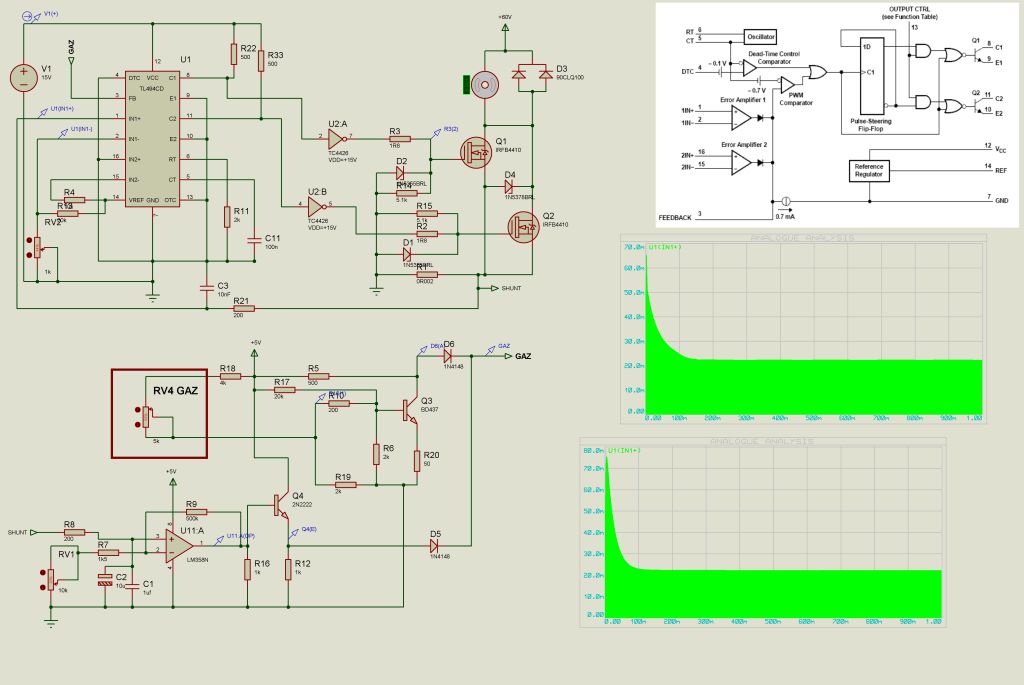
Task: Click the D3 90CLQ100 dual diode
Action: 529,72
